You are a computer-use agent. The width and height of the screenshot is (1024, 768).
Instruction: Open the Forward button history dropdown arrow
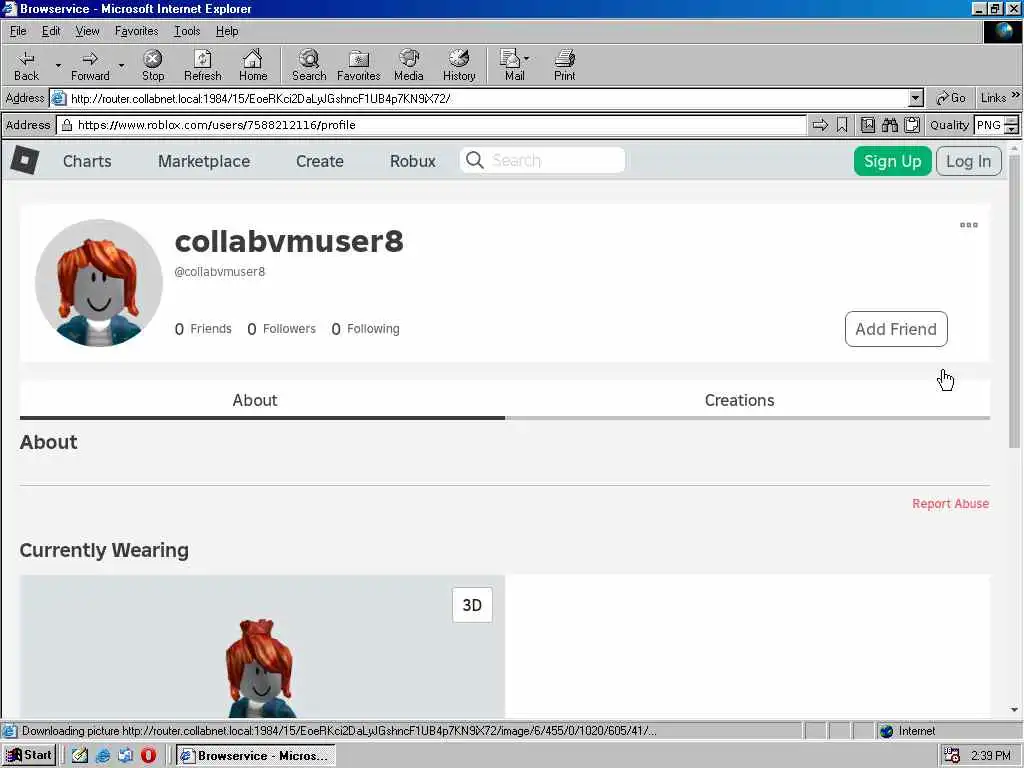(121, 65)
